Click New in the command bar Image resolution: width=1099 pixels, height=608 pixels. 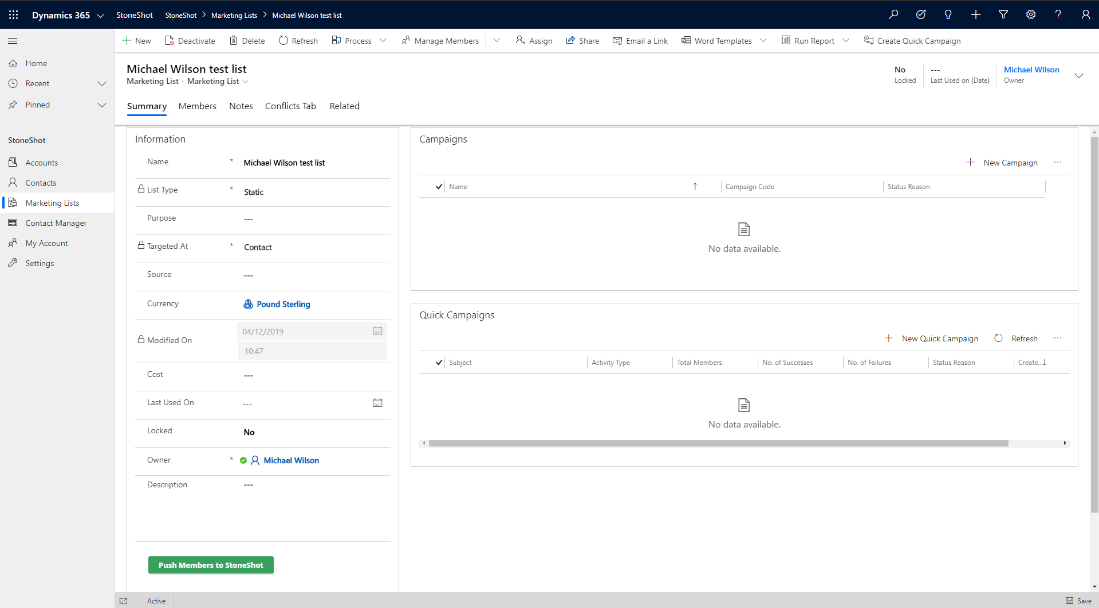(137, 41)
